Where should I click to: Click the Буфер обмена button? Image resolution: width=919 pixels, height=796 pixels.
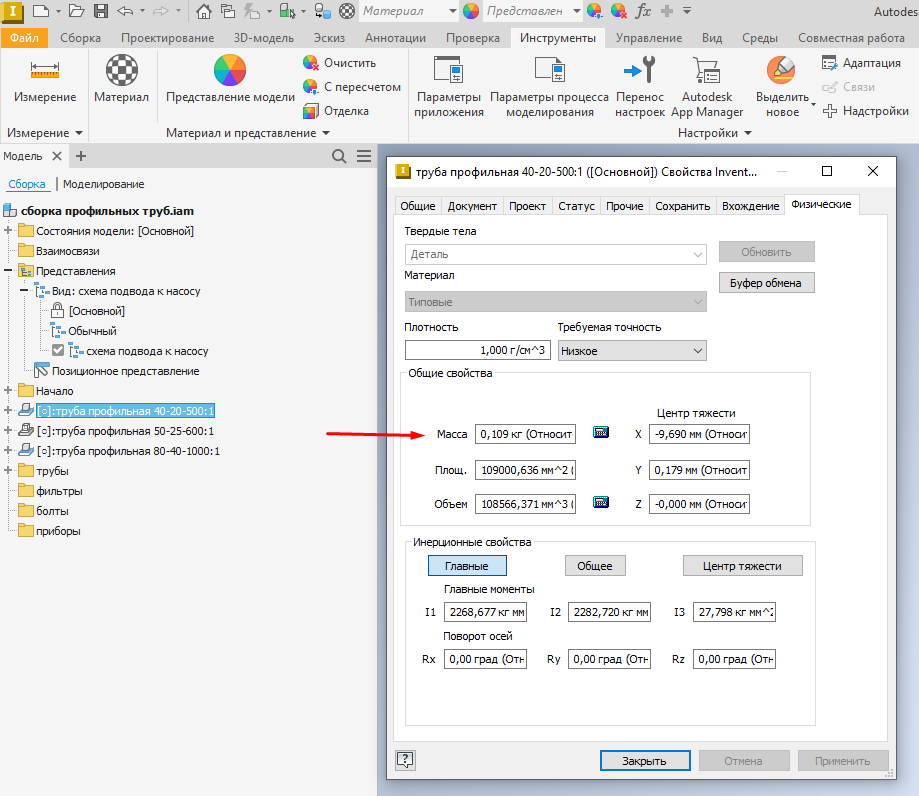point(766,283)
